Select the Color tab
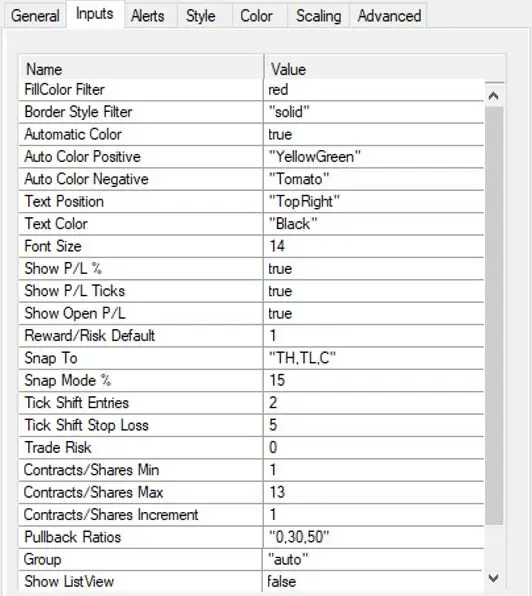This screenshot has width=532, height=596. [256, 16]
